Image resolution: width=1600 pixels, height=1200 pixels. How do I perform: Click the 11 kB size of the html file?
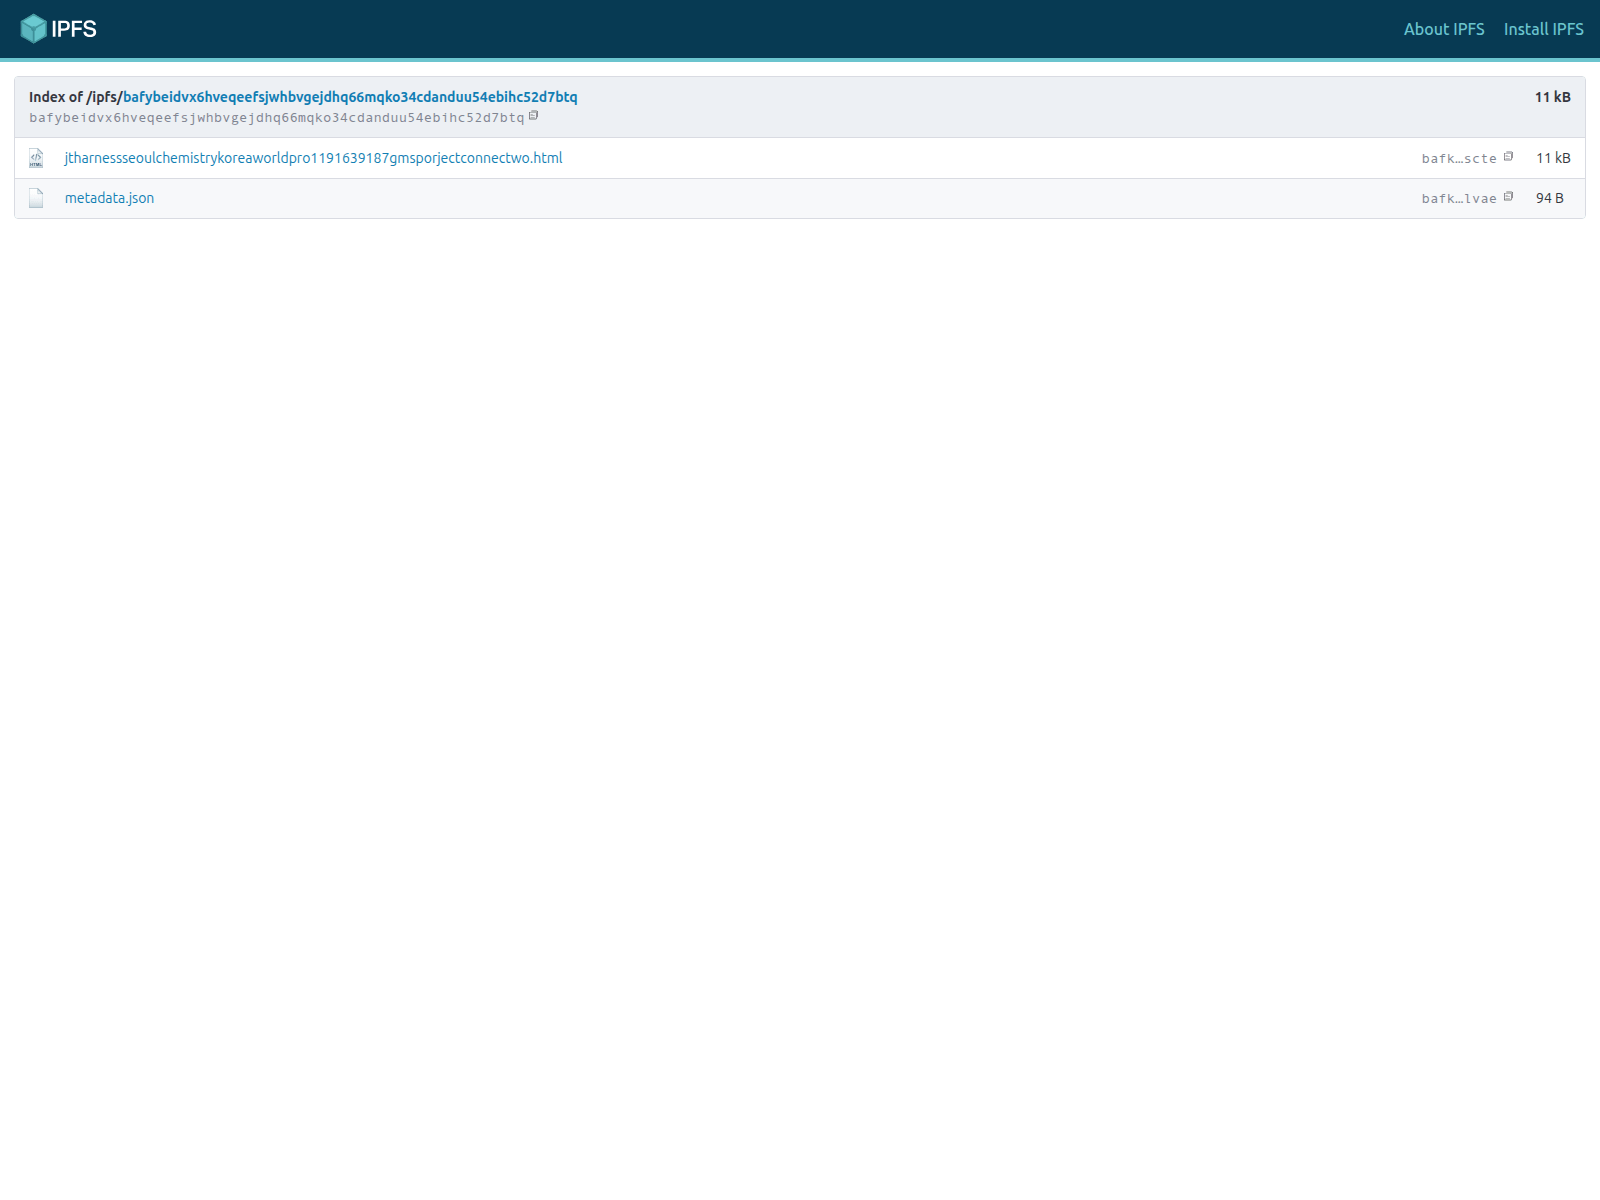(1553, 158)
